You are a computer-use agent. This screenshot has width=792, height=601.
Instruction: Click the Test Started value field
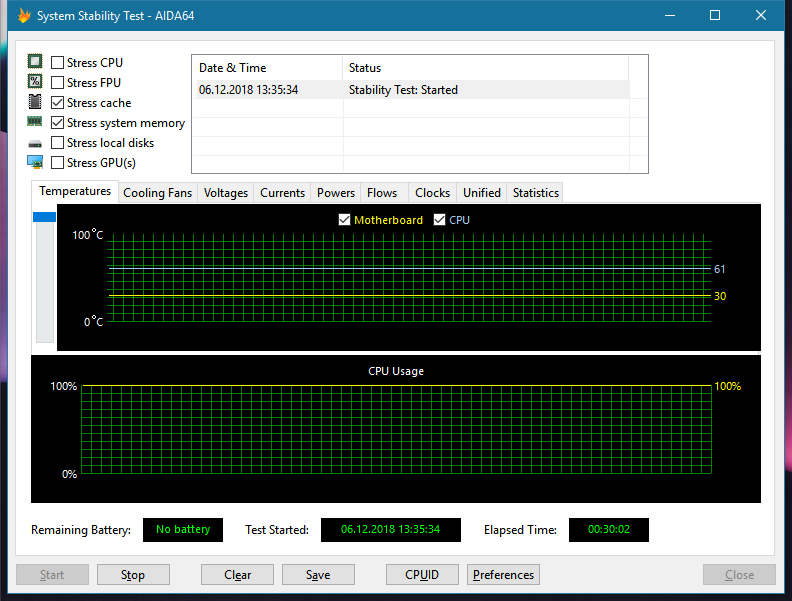click(x=390, y=530)
